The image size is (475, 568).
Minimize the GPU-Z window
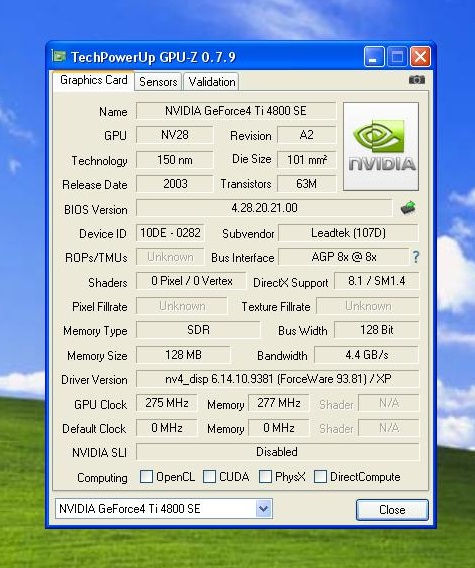click(x=374, y=57)
